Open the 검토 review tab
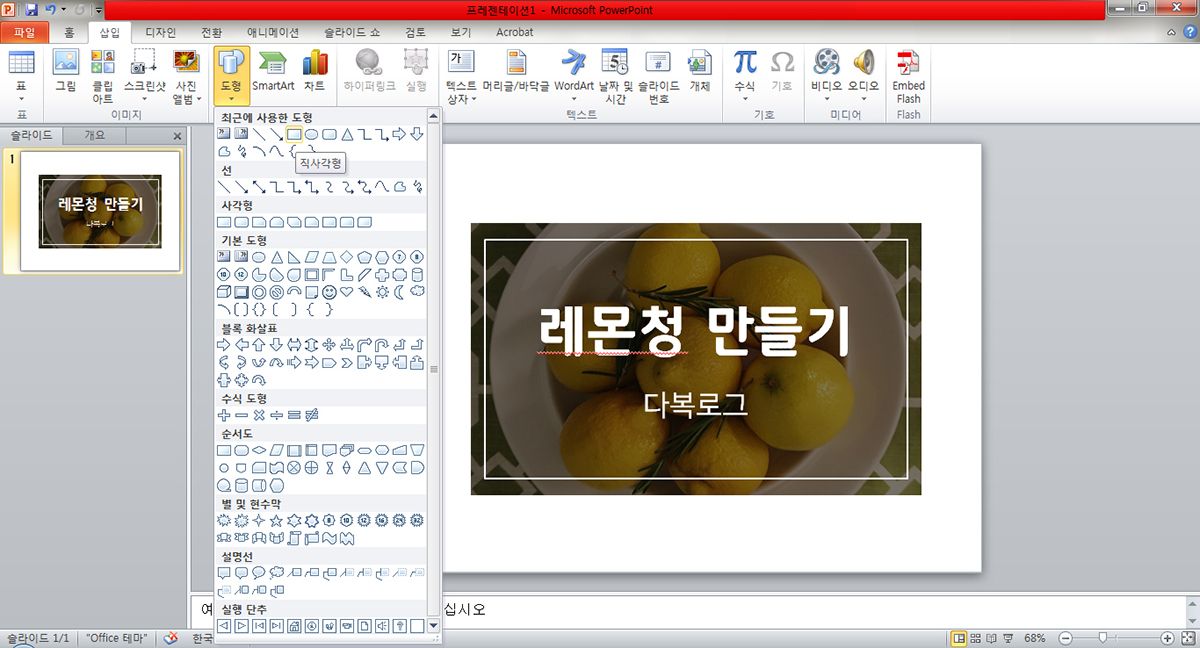The width and height of the screenshot is (1200, 648). (415, 32)
